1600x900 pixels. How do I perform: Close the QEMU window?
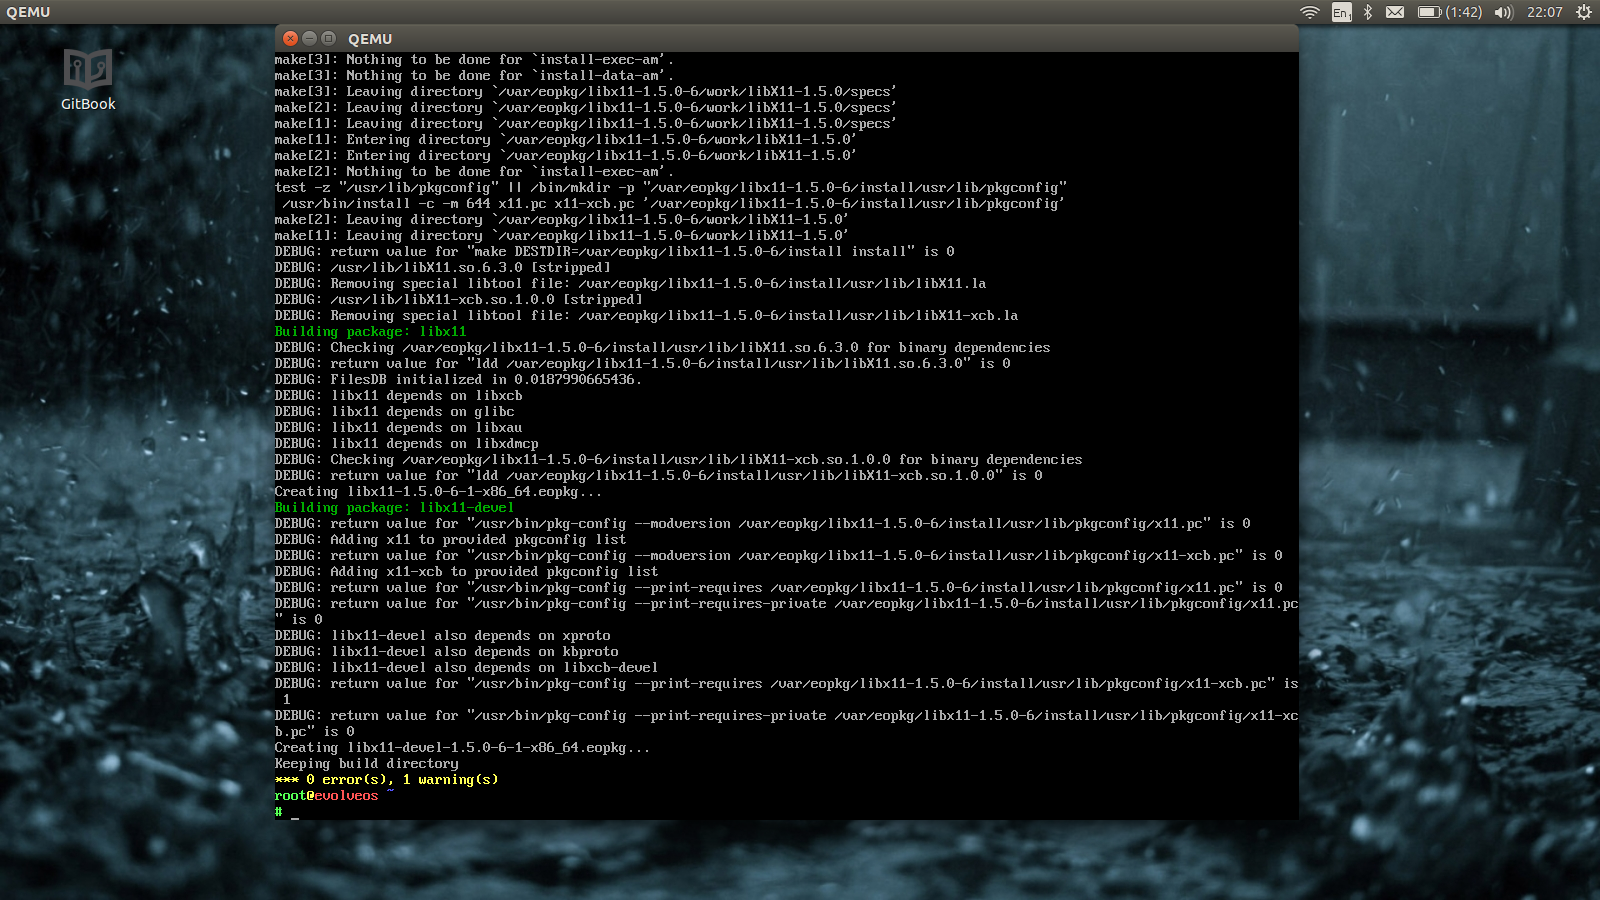click(x=290, y=38)
